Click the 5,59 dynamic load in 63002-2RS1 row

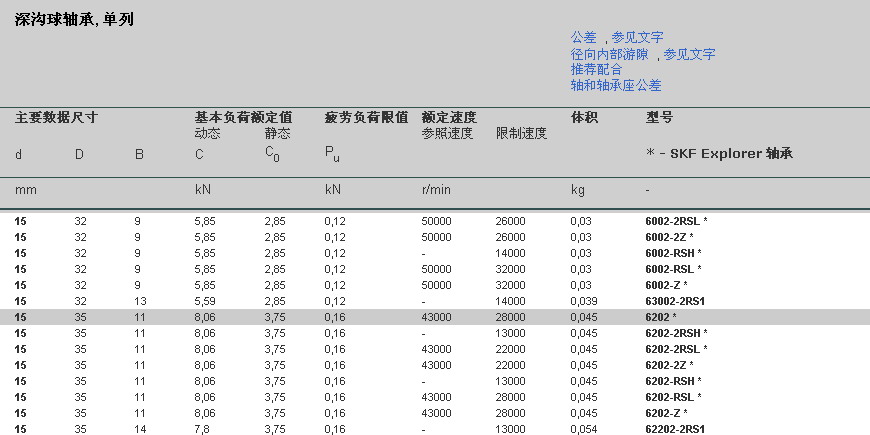coord(204,301)
